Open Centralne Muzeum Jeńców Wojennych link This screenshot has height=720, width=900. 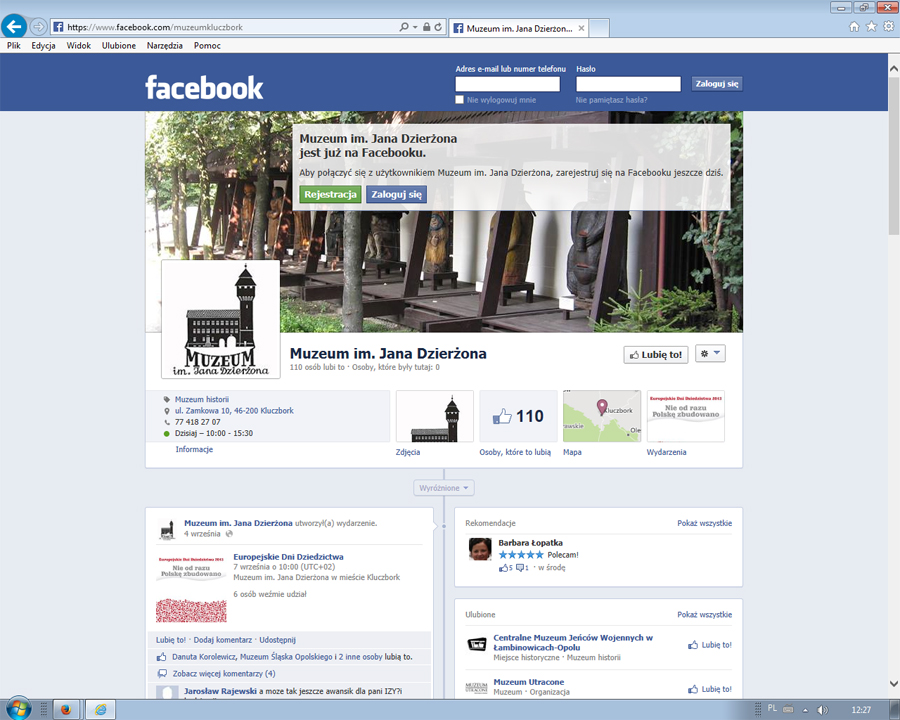pyautogui.click(x=573, y=642)
